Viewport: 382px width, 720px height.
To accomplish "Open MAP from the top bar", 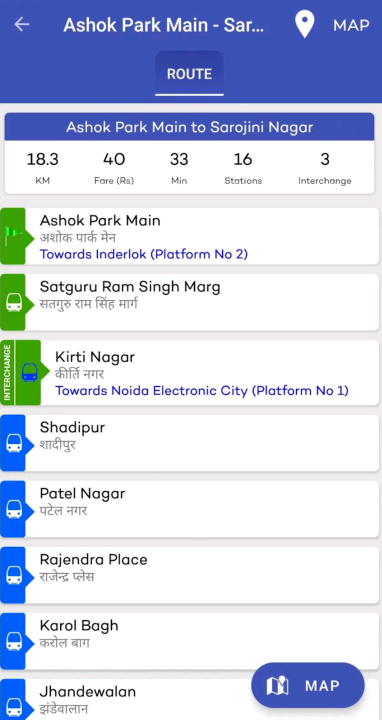I will [351, 25].
